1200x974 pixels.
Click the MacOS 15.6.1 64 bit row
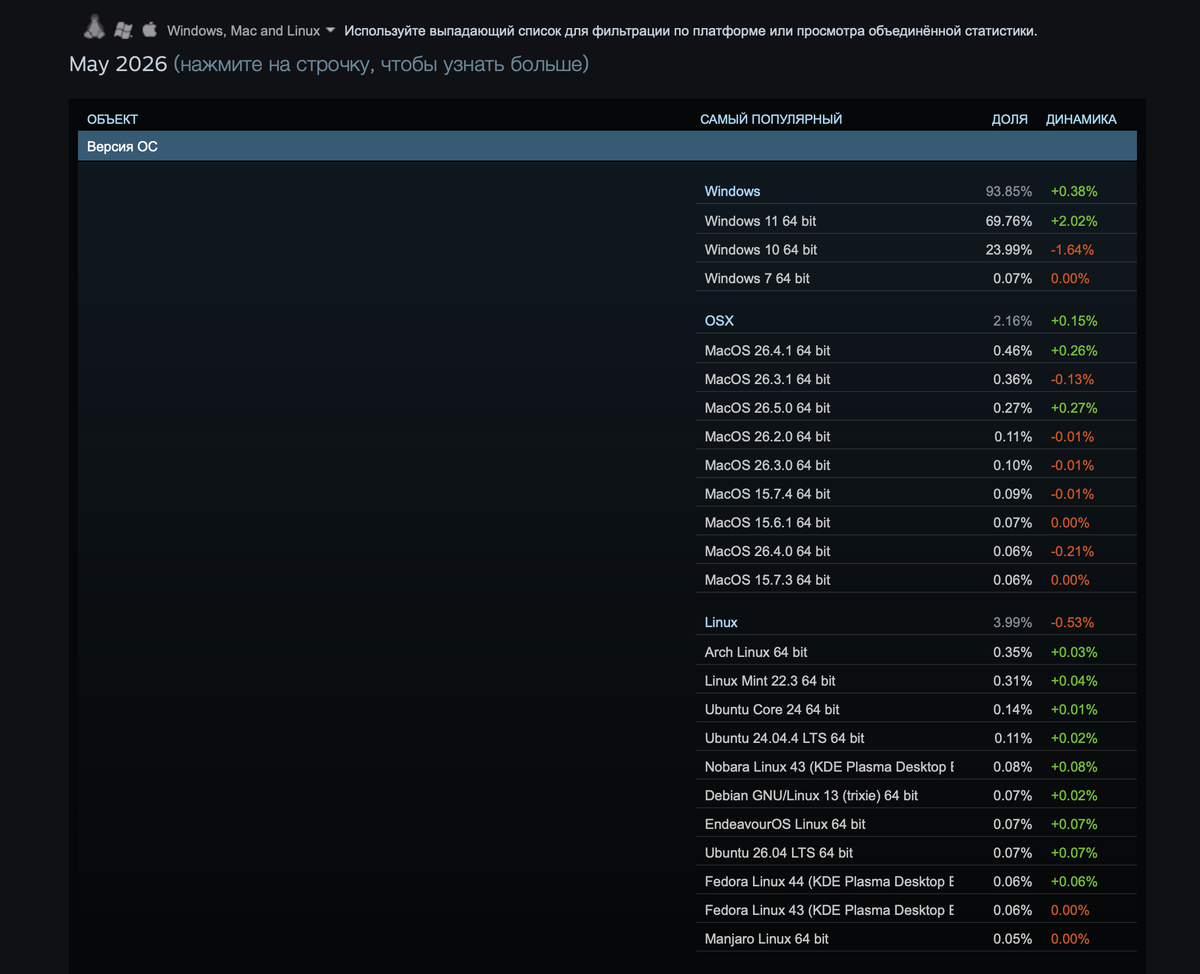point(916,522)
